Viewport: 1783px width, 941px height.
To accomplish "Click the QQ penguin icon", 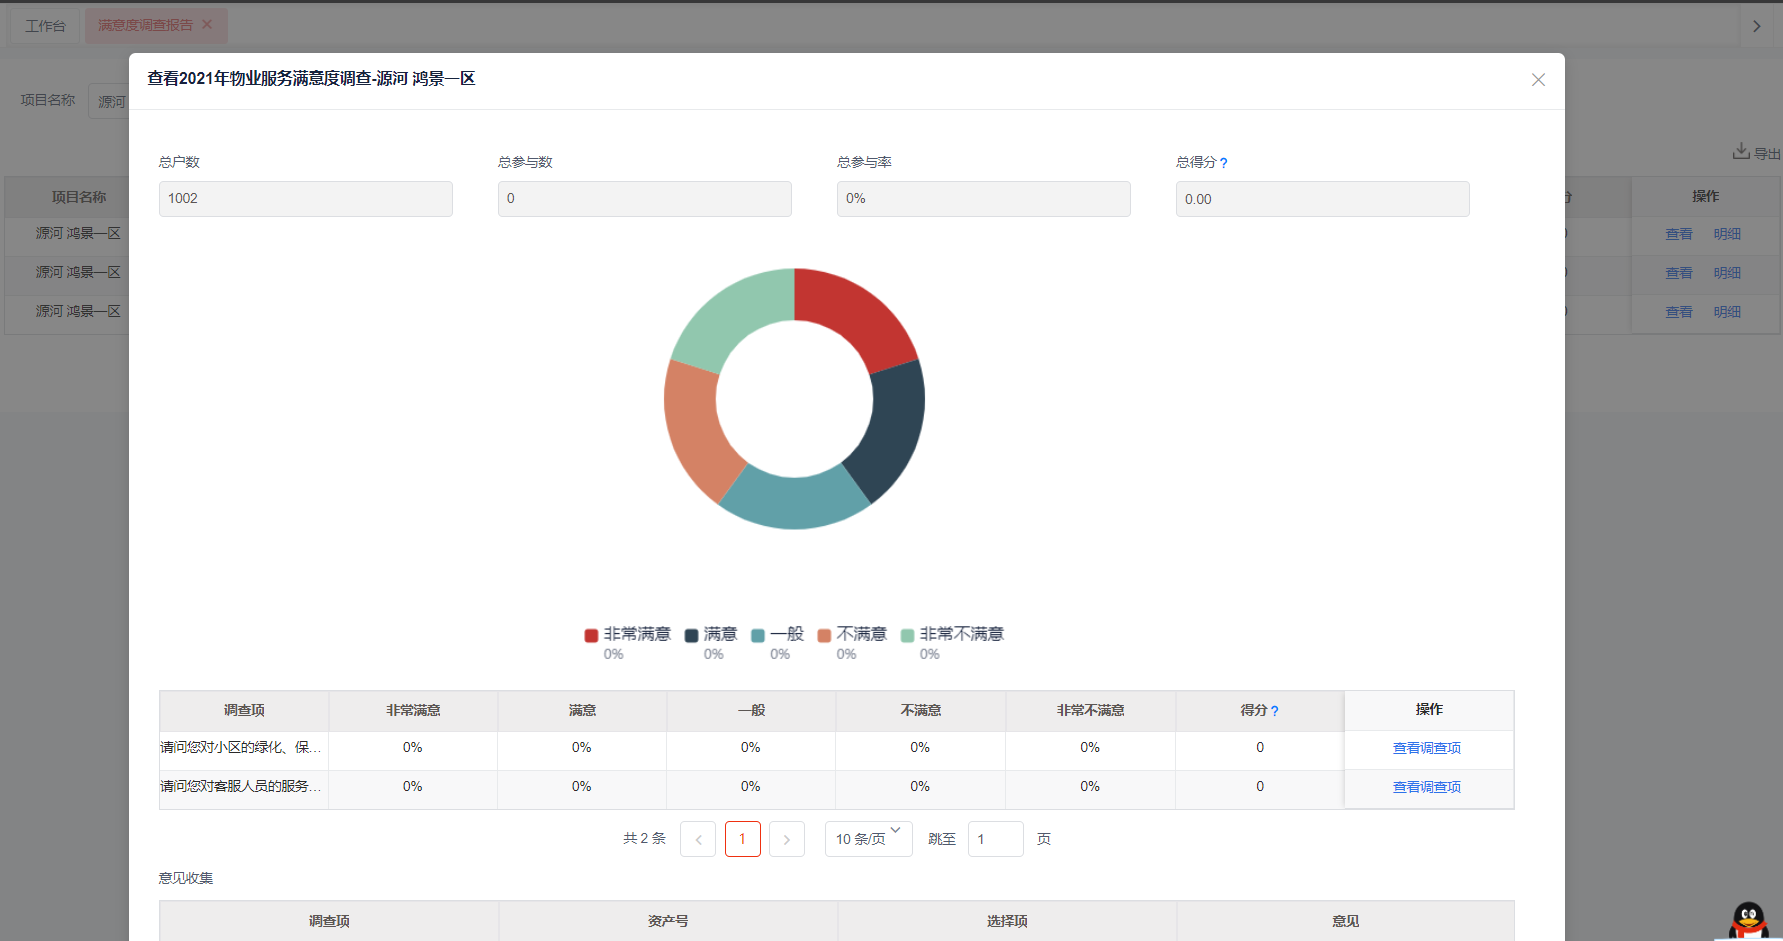I will (x=1748, y=921).
